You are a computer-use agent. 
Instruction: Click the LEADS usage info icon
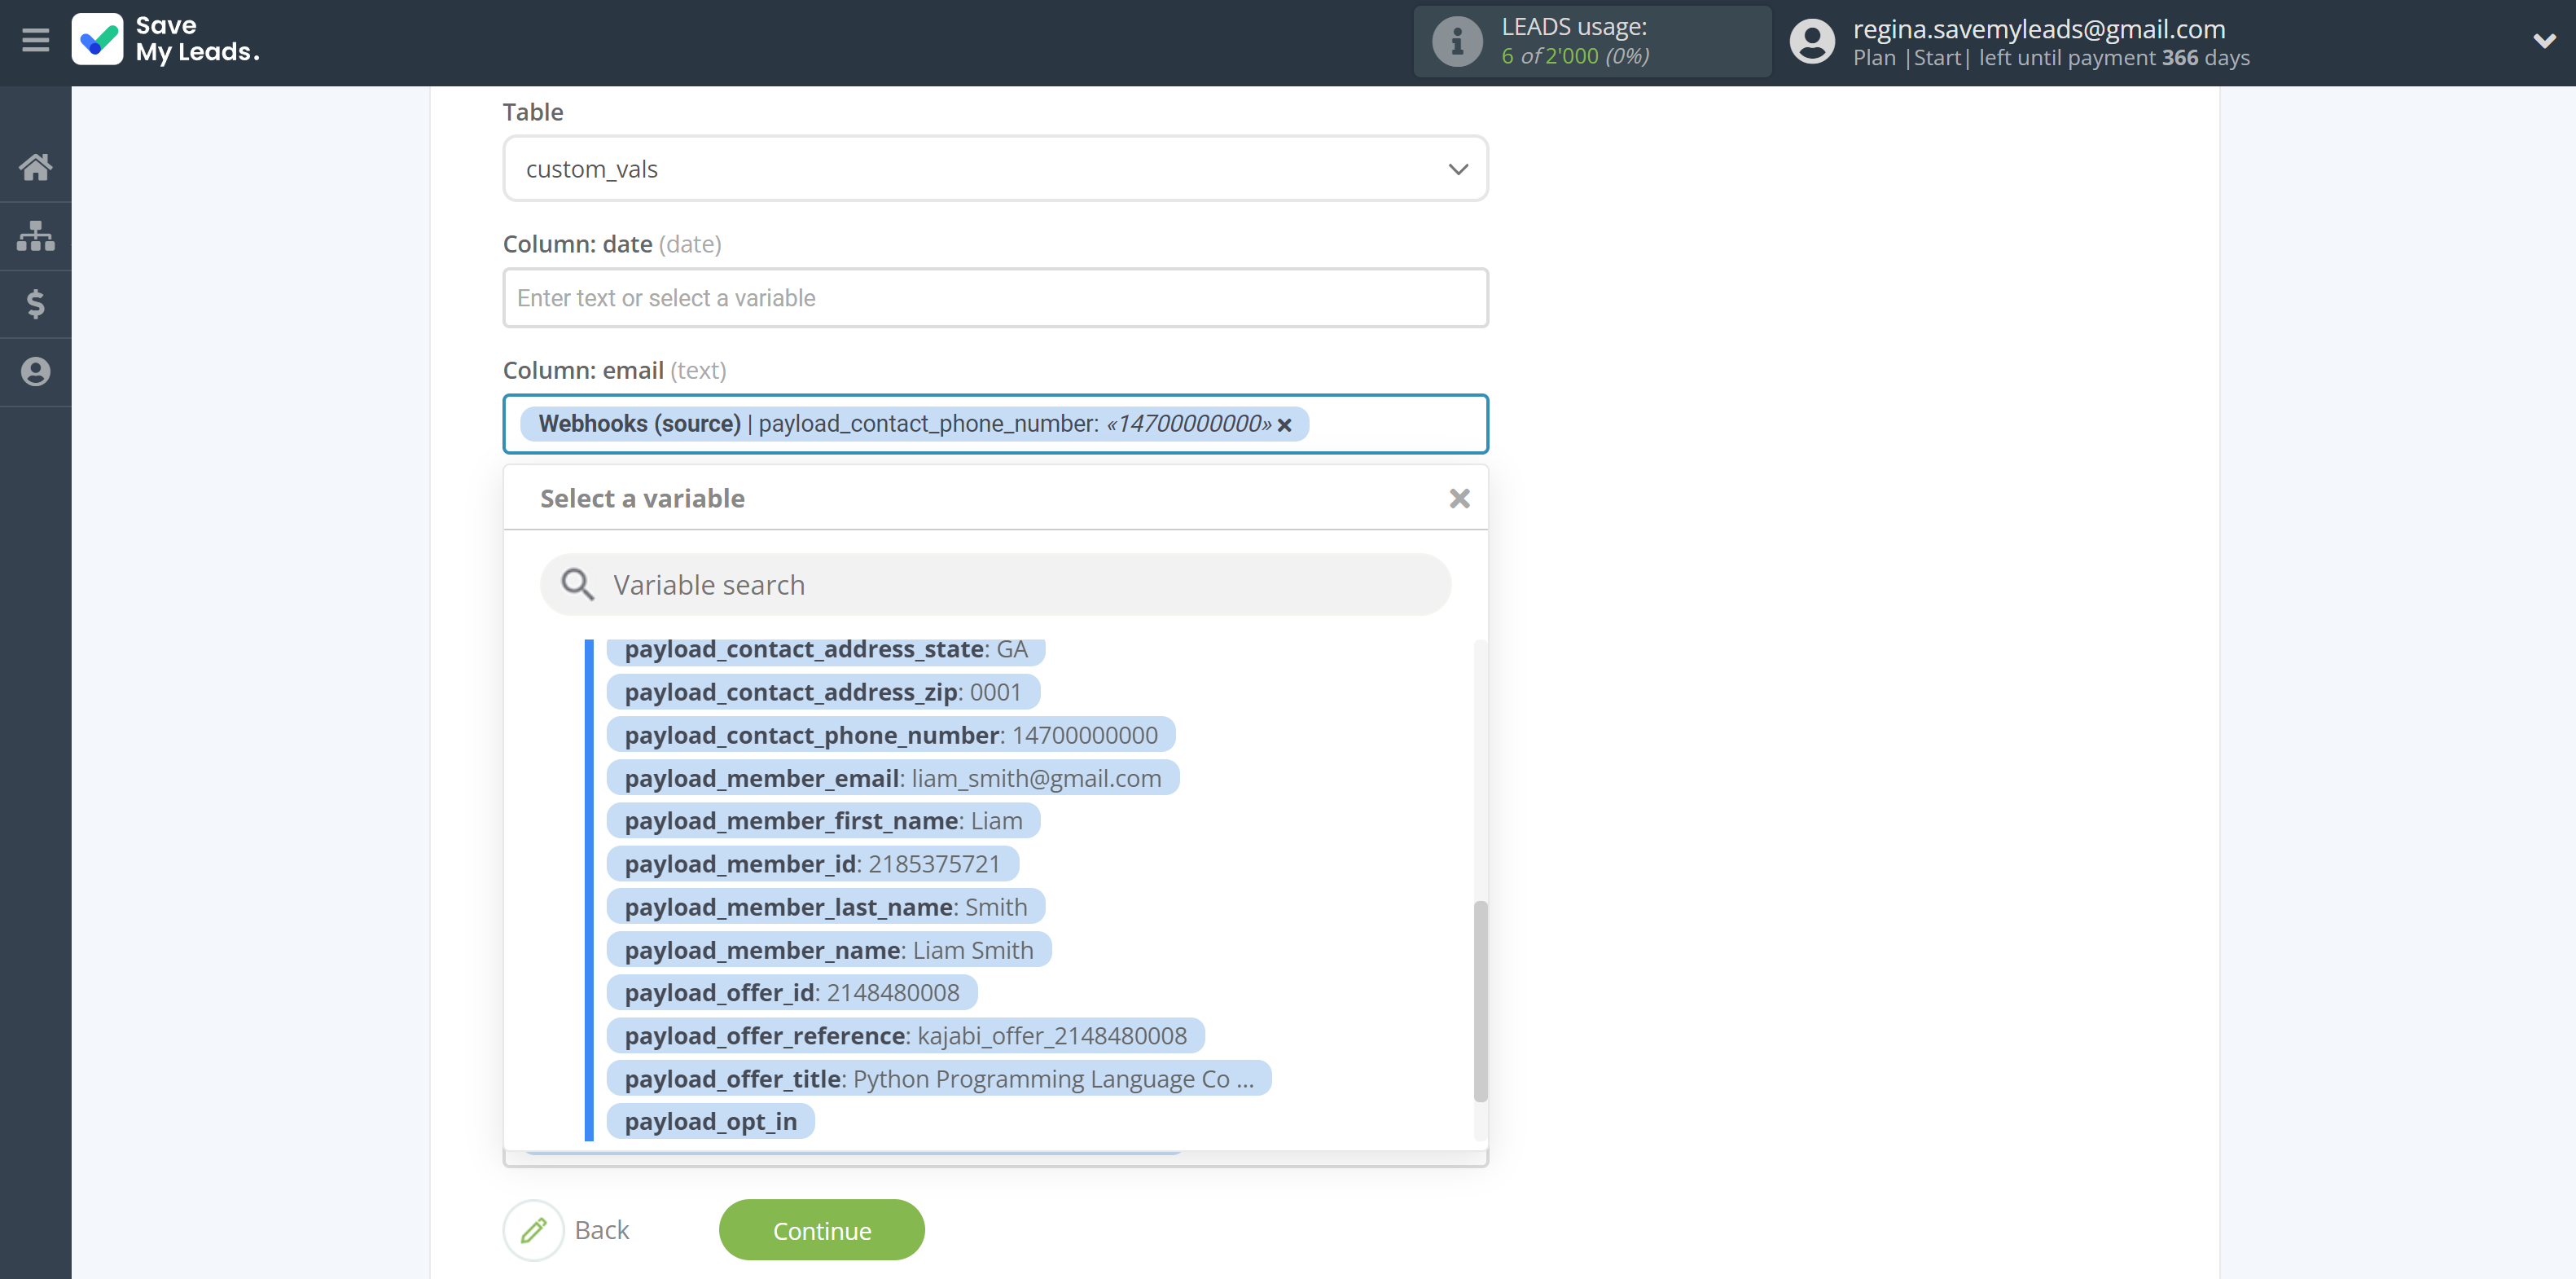(1457, 42)
